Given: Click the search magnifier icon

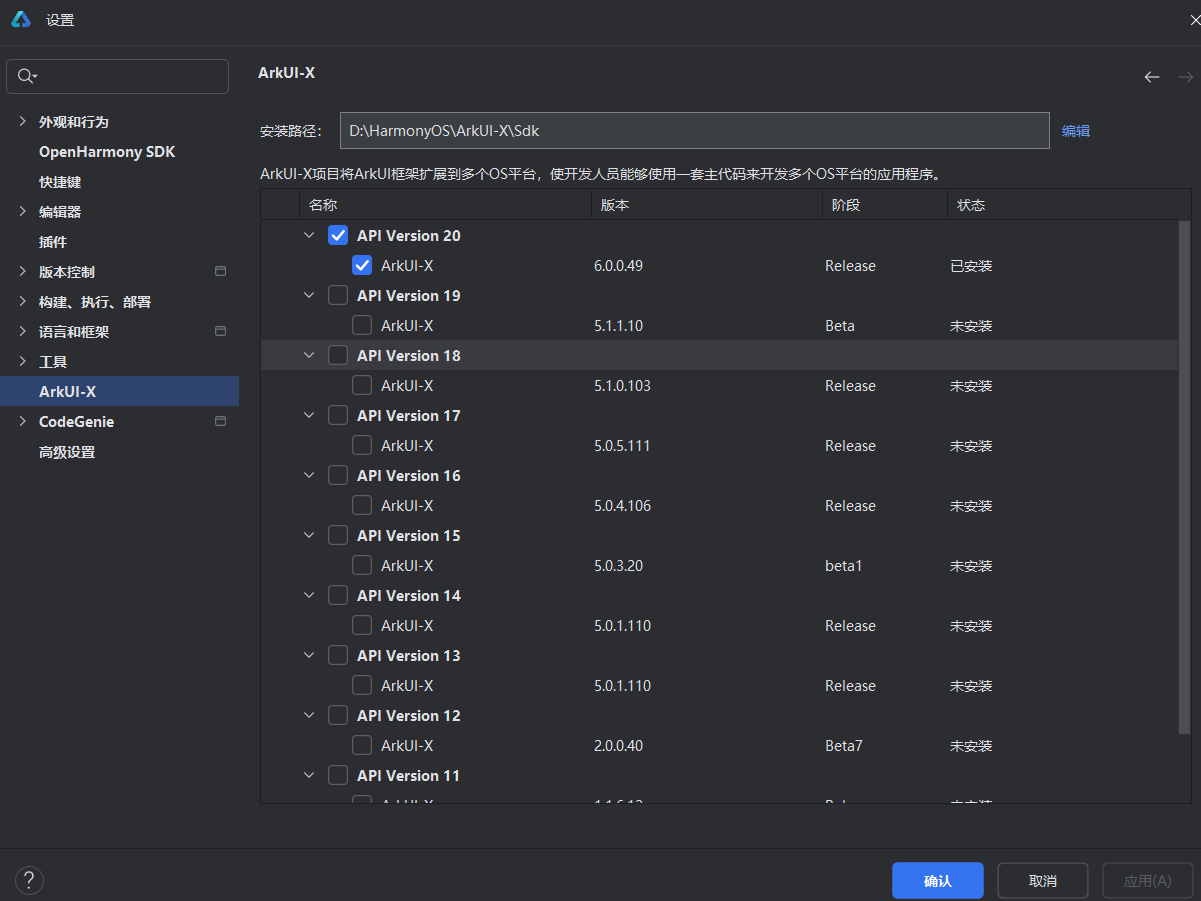Looking at the screenshot, I should 26,76.
